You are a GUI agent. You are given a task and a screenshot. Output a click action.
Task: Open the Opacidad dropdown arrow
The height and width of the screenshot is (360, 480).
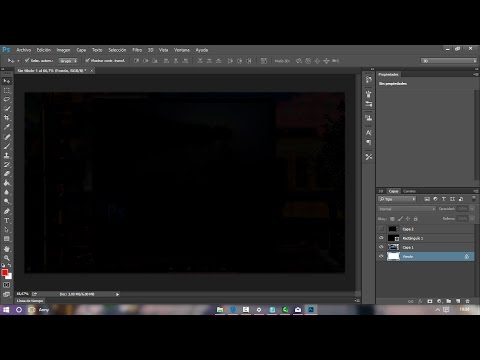pos(472,209)
